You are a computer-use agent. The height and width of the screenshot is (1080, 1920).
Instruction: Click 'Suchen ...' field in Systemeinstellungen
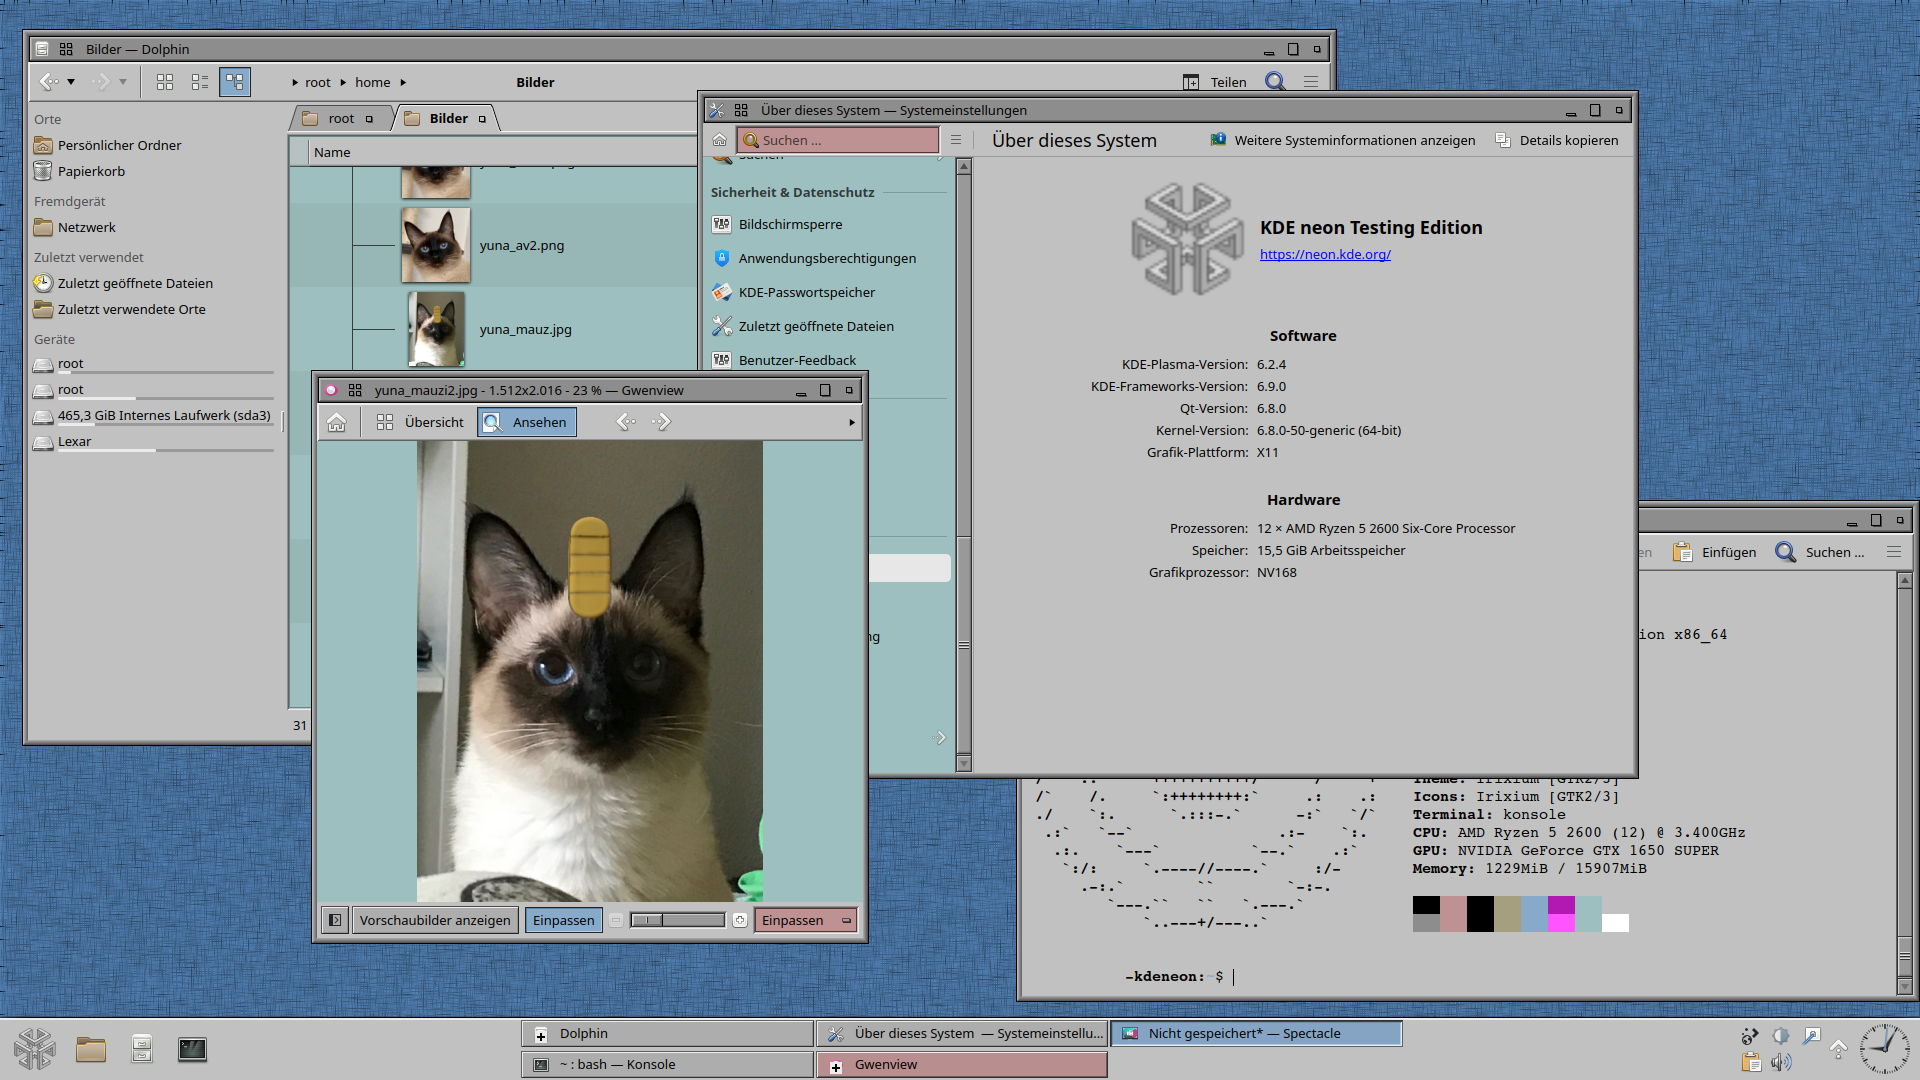[838, 140]
